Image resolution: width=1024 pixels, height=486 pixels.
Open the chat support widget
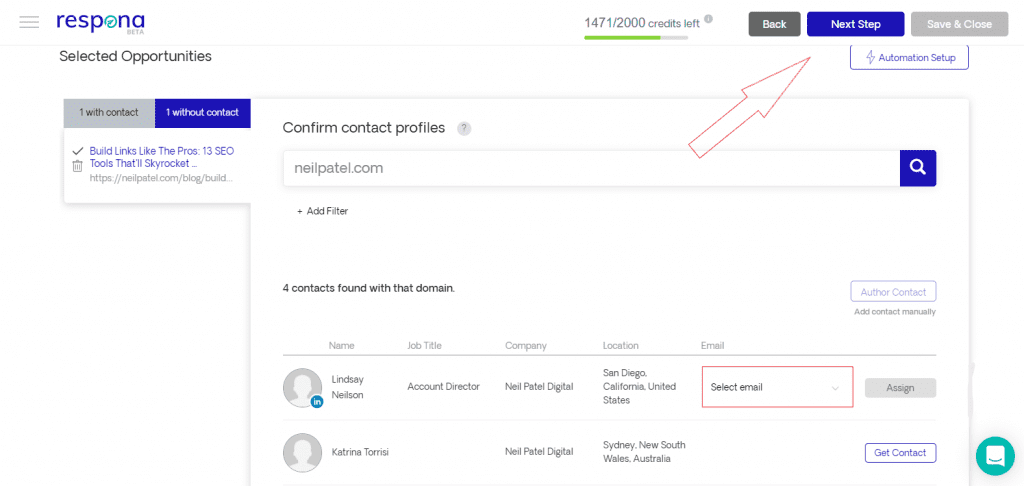[995, 456]
